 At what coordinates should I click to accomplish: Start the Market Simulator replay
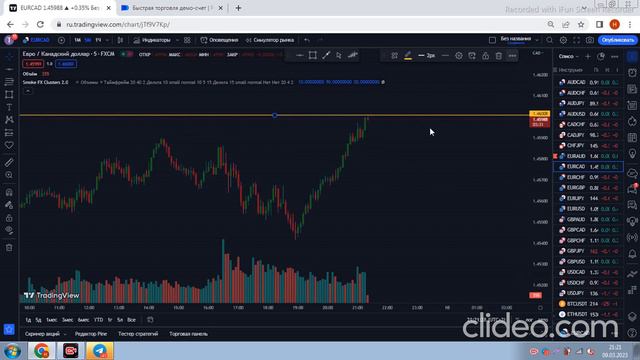[x=269, y=40]
